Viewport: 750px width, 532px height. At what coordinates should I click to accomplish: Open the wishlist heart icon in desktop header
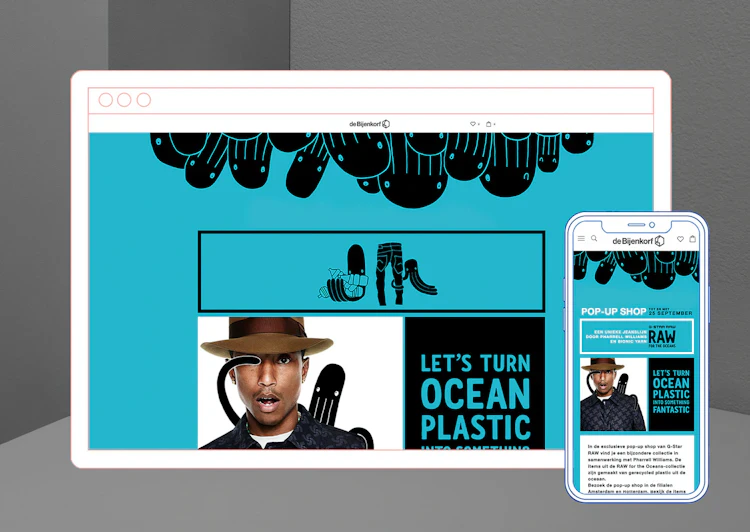tap(473, 124)
